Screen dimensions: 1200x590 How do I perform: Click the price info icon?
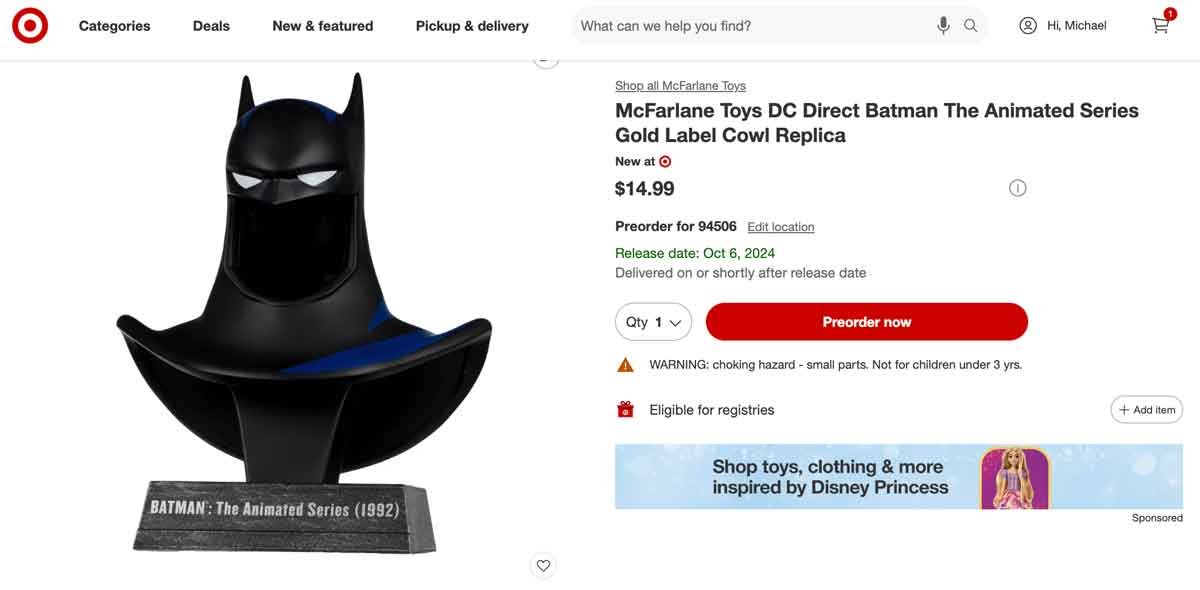coord(1017,188)
